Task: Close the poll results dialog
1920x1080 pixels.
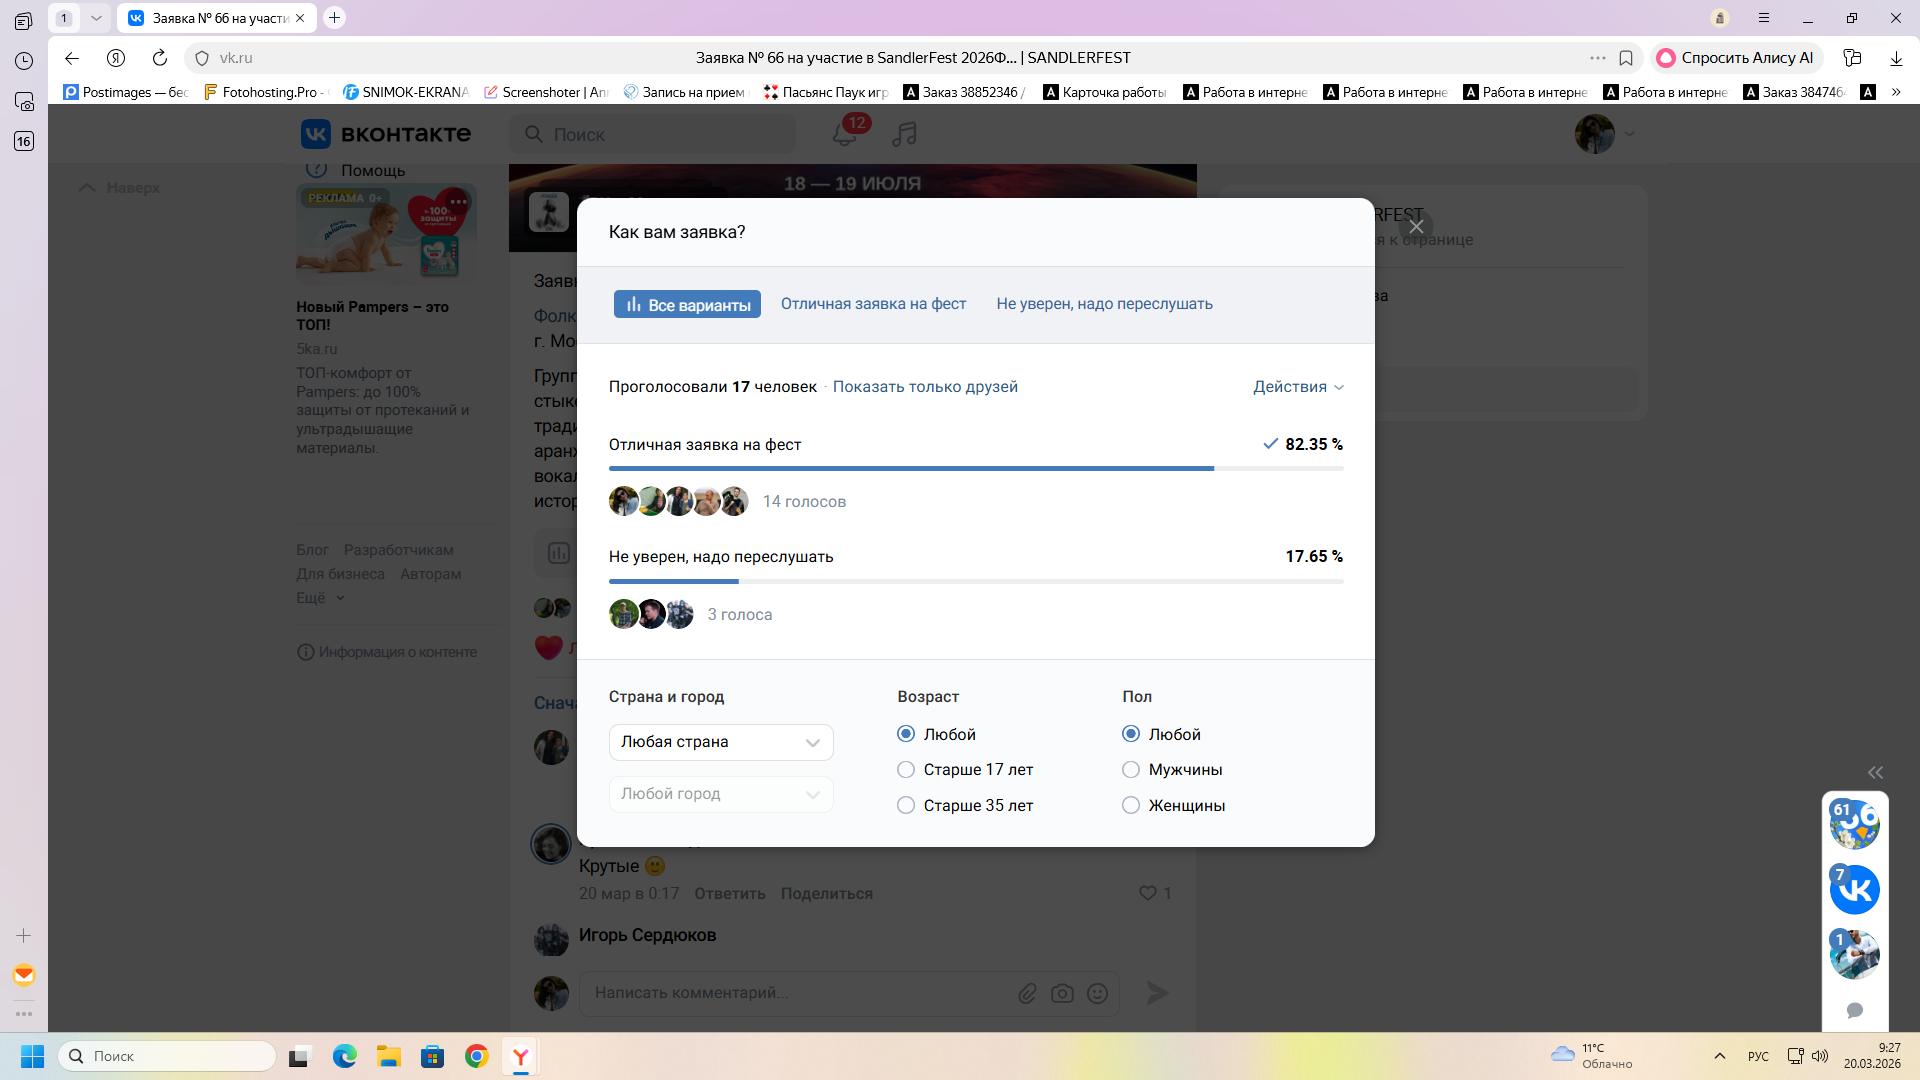Action: [1416, 227]
